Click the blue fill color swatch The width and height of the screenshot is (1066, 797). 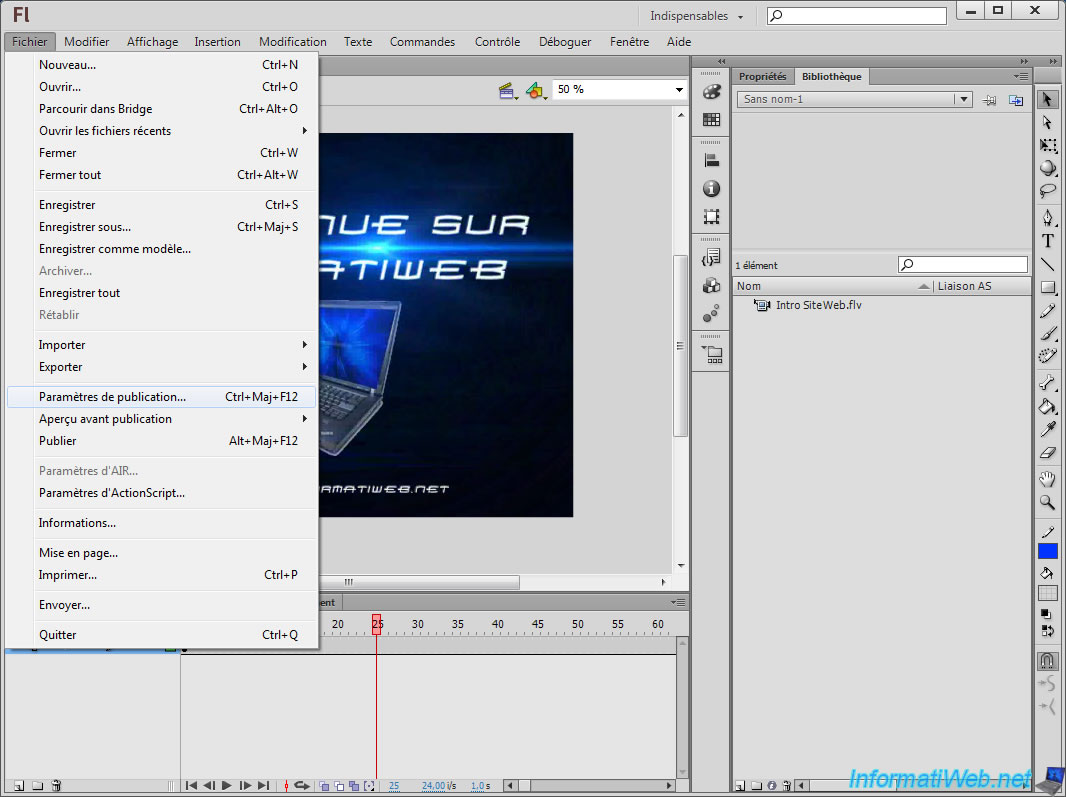(1047, 551)
